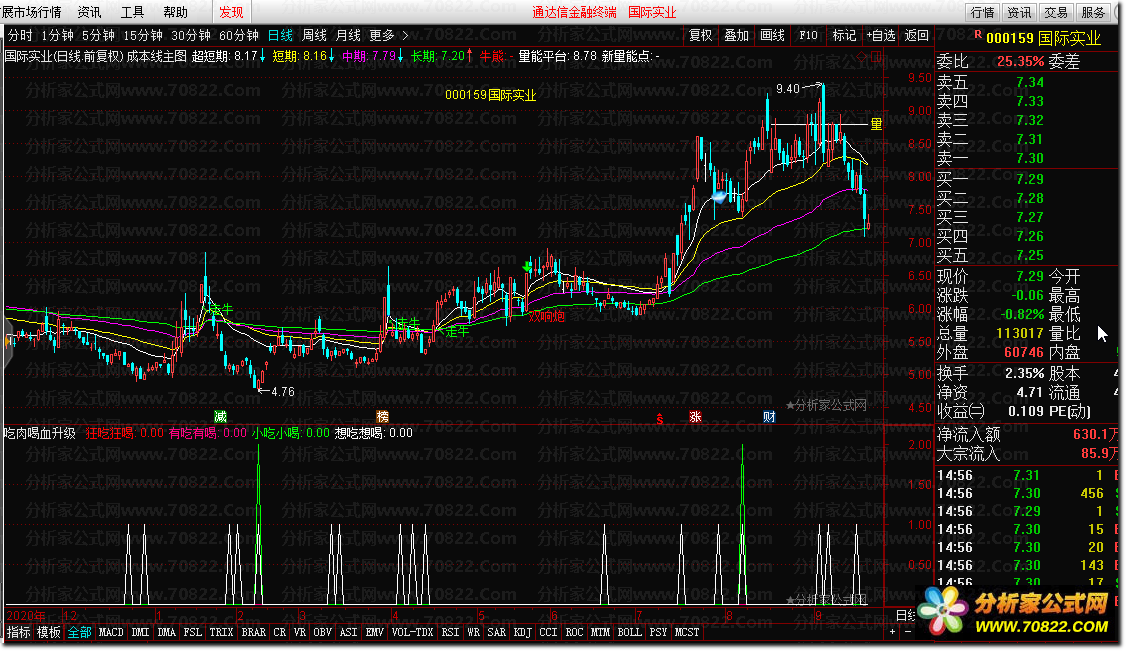The width and height of the screenshot is (1127, 651).
Task: Select the 30分钟 period
Action: [190, 35]
